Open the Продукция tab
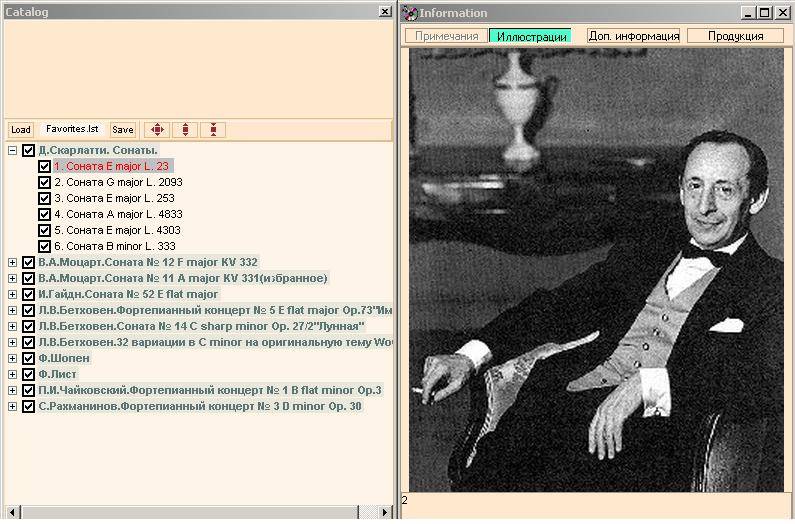 (x=735, y=36)
